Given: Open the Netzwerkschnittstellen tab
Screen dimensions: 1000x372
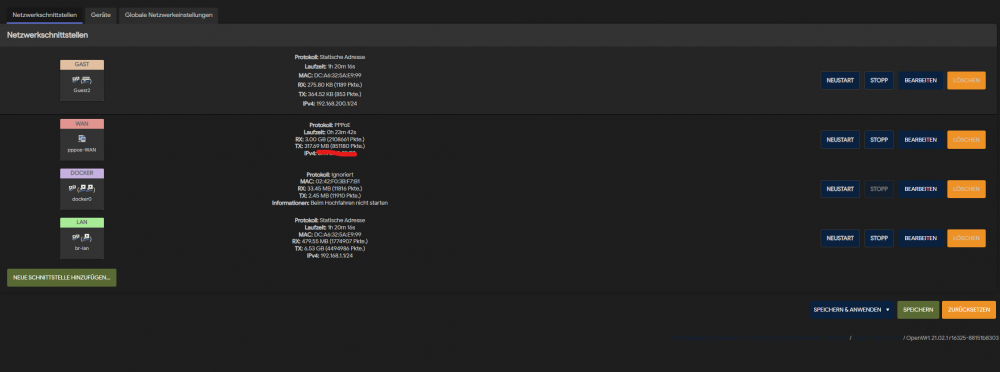Looking at the screenshot, I should (45, 15).
